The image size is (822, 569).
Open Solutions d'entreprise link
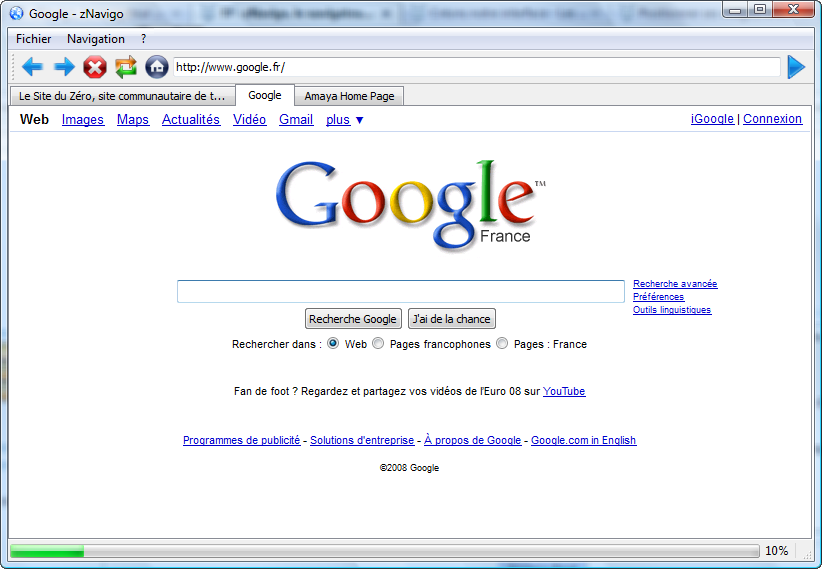[362, 441]
